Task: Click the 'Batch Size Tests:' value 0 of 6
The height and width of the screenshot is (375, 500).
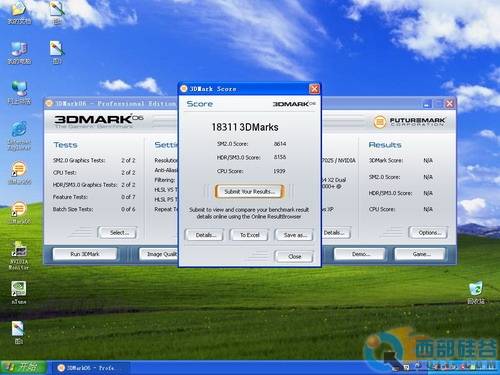Action: (x=128, y=209)
